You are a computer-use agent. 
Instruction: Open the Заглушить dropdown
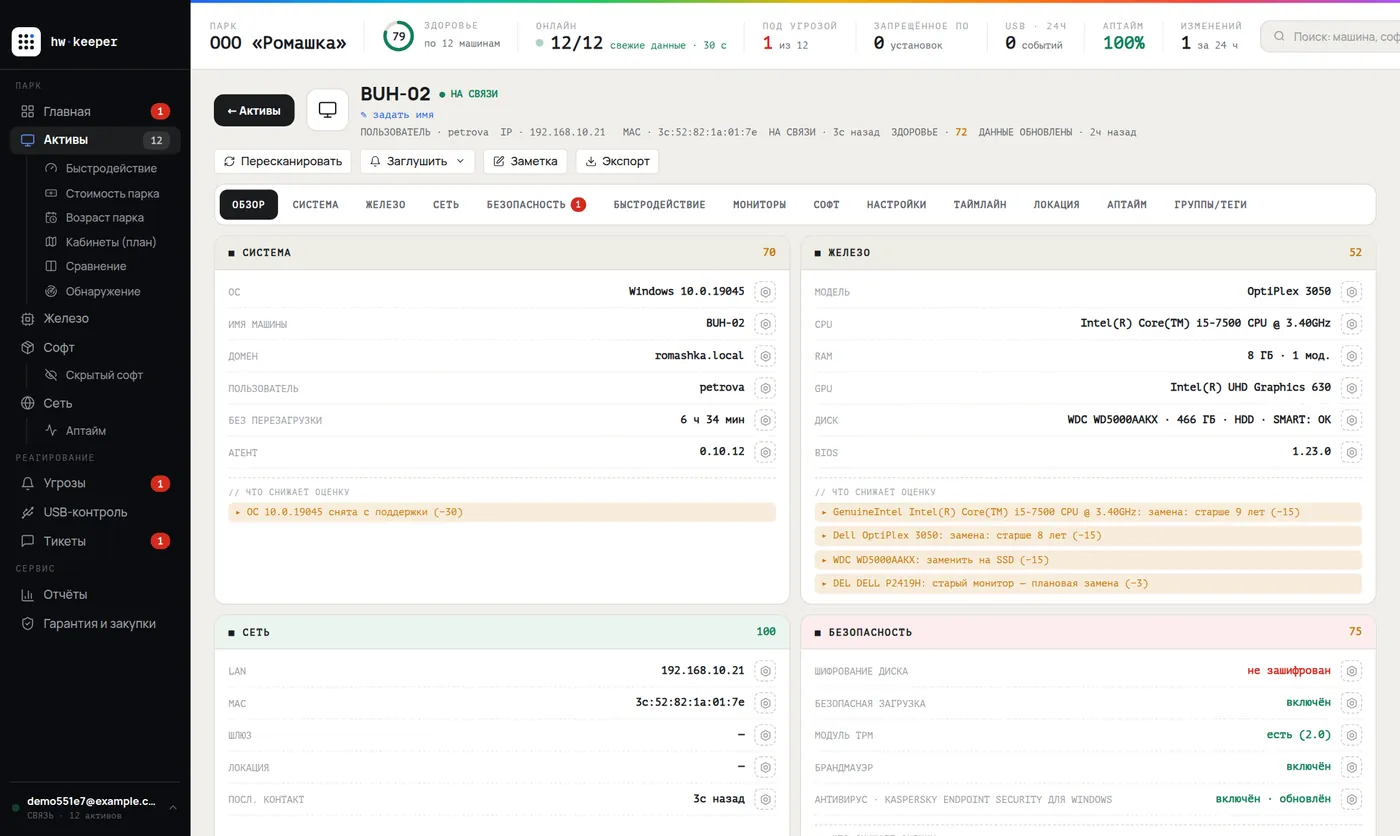click(x=418, y=161)
